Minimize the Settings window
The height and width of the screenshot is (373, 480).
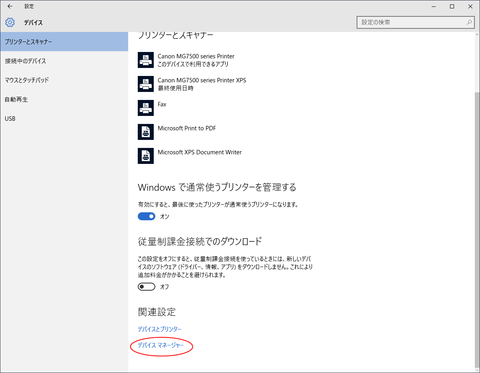[x=434, y=6]
